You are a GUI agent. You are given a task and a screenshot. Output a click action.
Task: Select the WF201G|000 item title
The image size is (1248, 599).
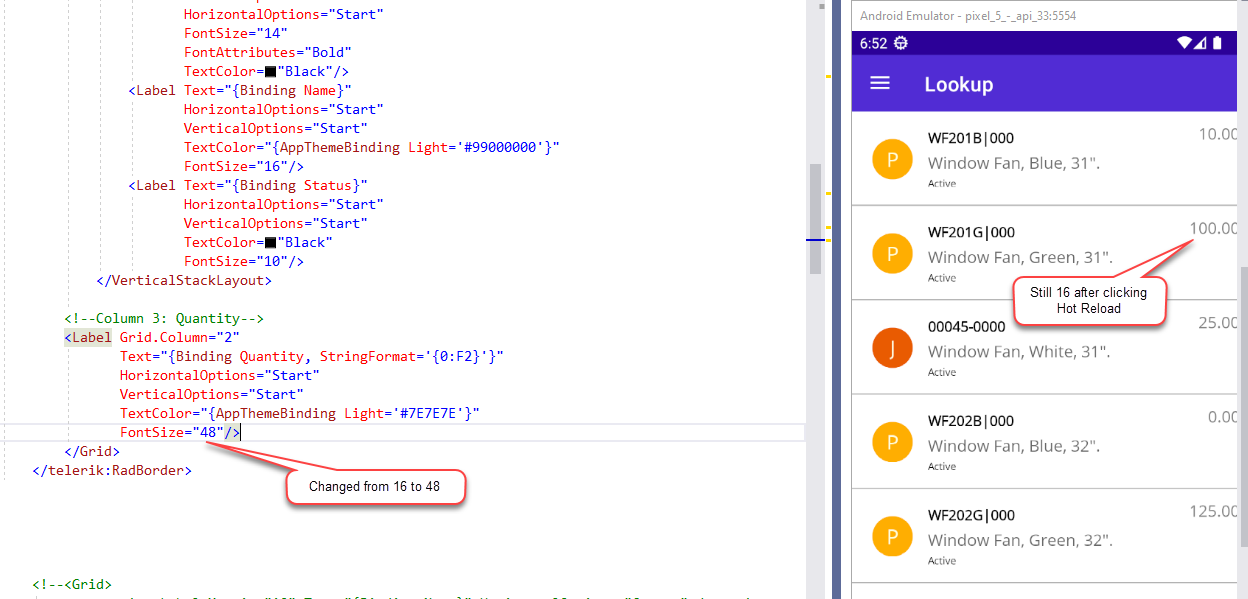coord(971,233)
